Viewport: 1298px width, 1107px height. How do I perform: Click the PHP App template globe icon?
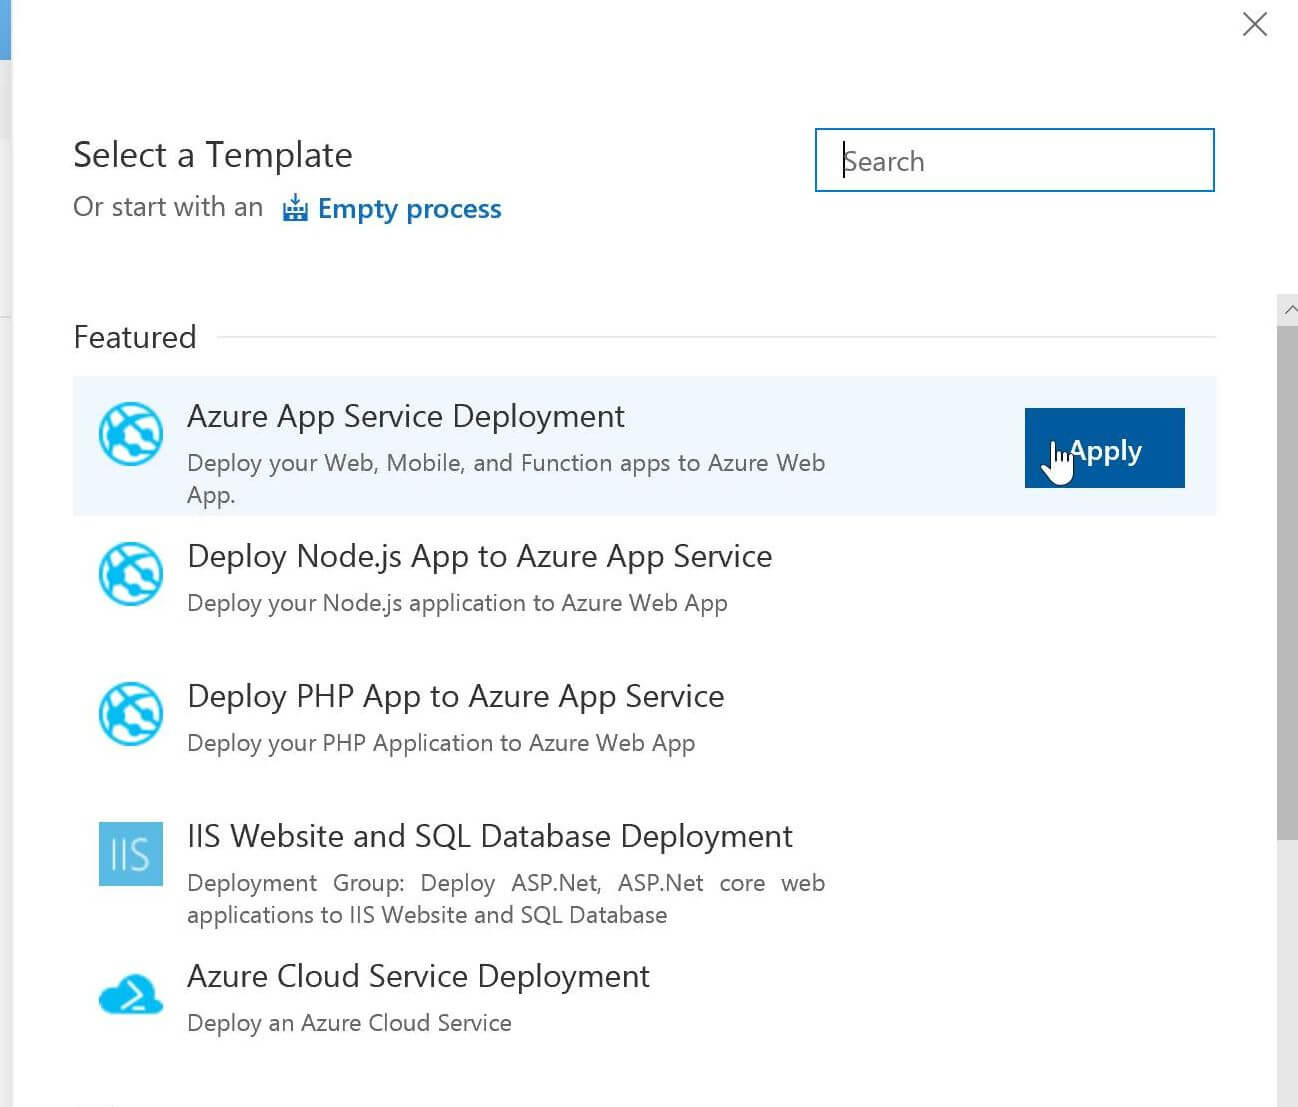click(130, 714)
